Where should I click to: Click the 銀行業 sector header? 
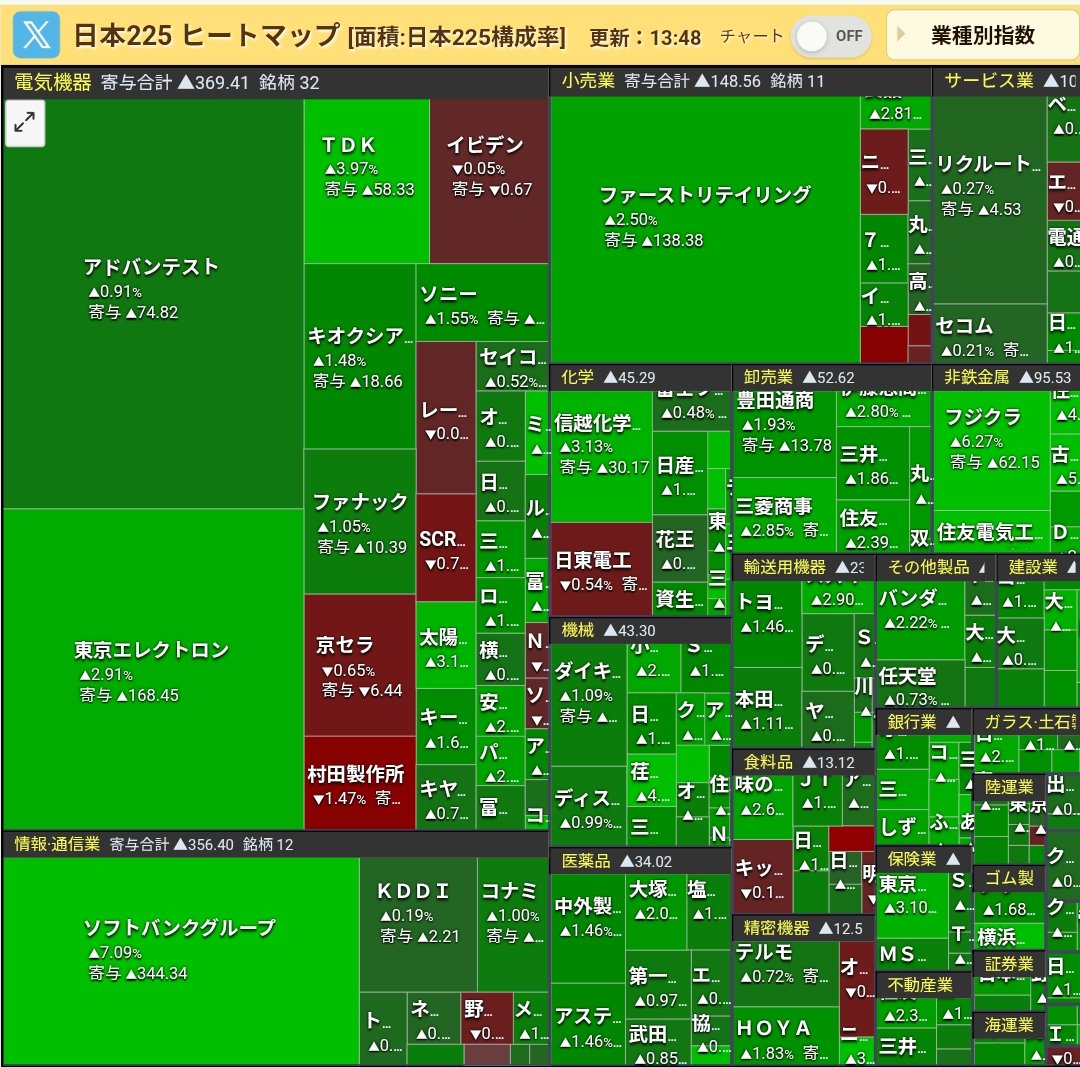tap(923, 722)
